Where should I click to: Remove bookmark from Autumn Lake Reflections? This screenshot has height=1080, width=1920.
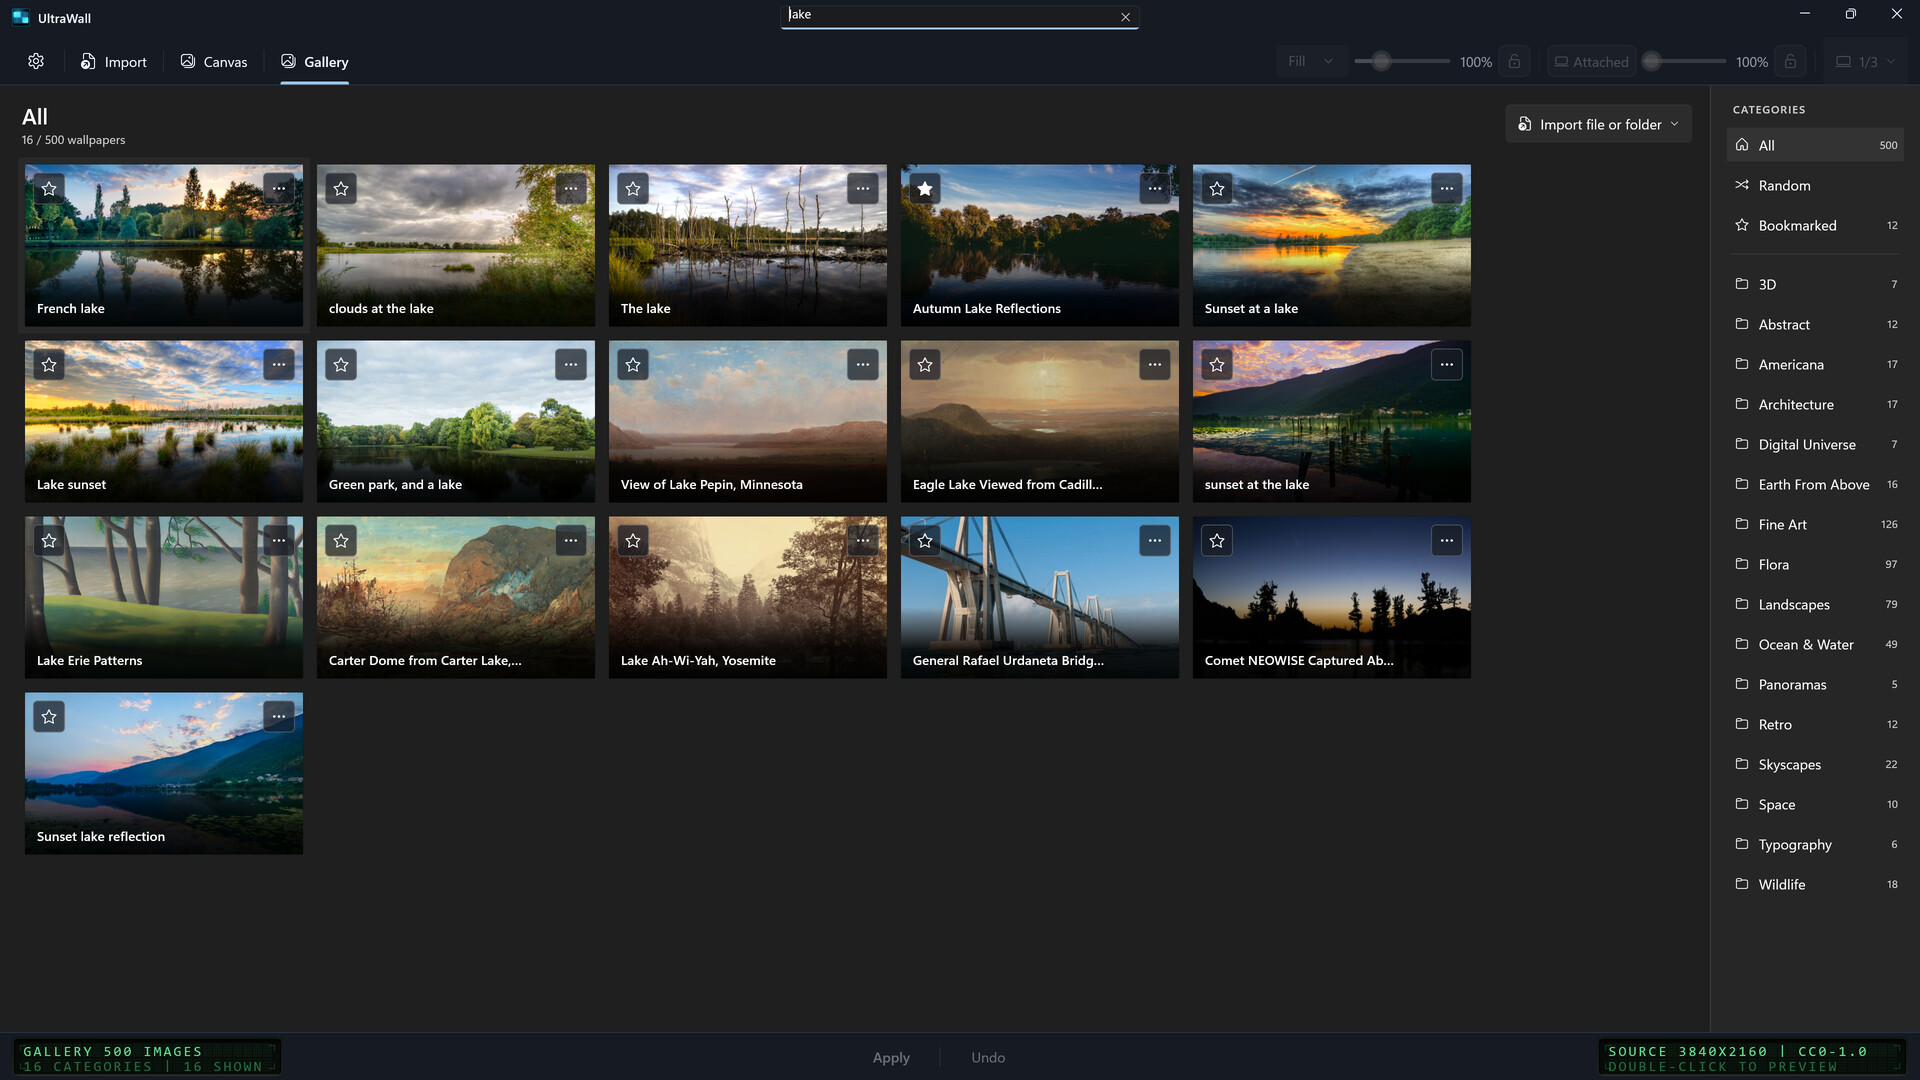click(925, 188)
